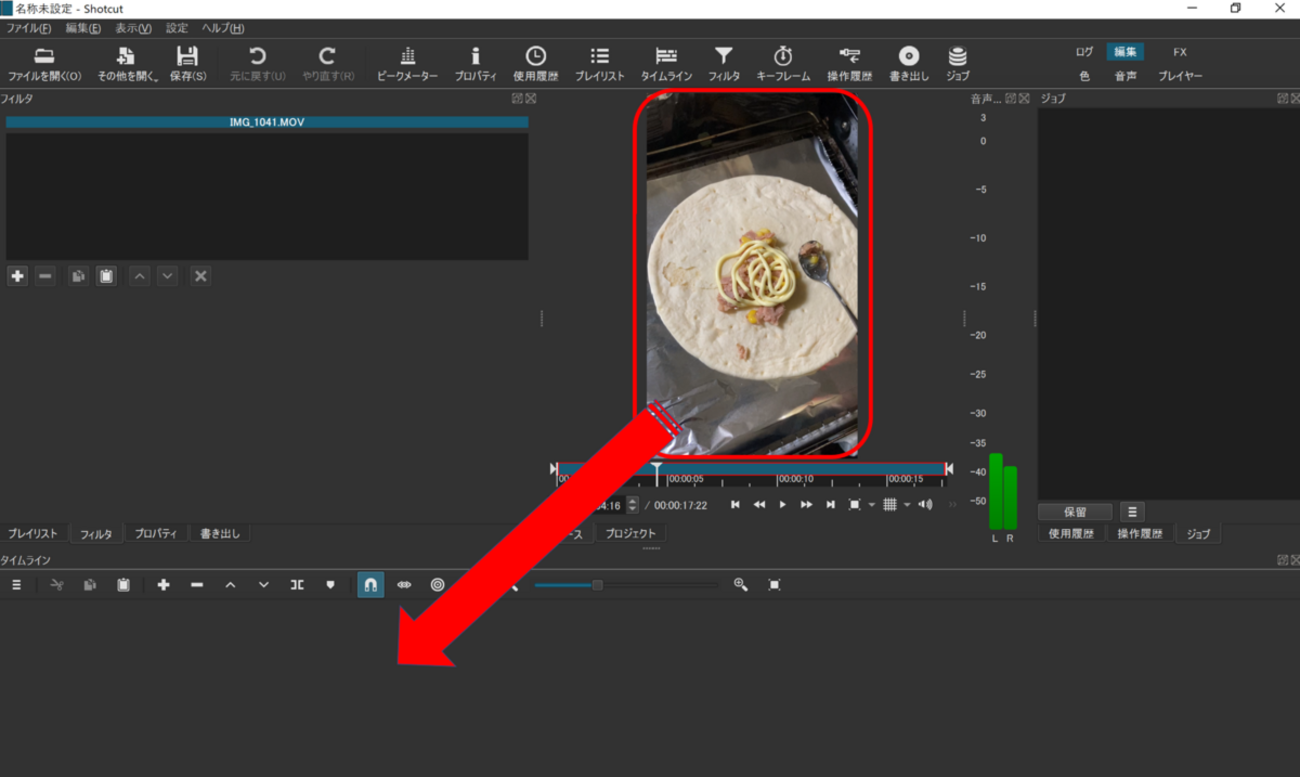Toggle scrub while dragging in timeline toolbar

[404, 585]
